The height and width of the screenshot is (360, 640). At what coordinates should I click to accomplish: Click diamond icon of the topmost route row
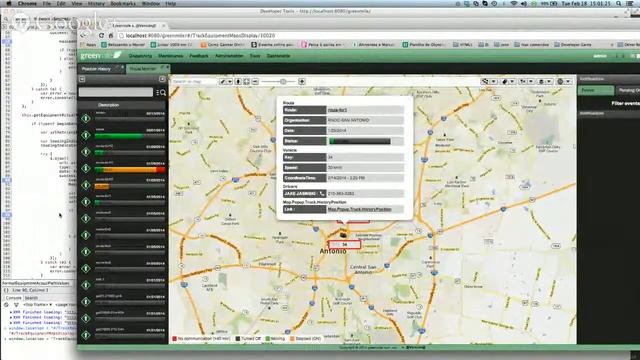[86, 118]
